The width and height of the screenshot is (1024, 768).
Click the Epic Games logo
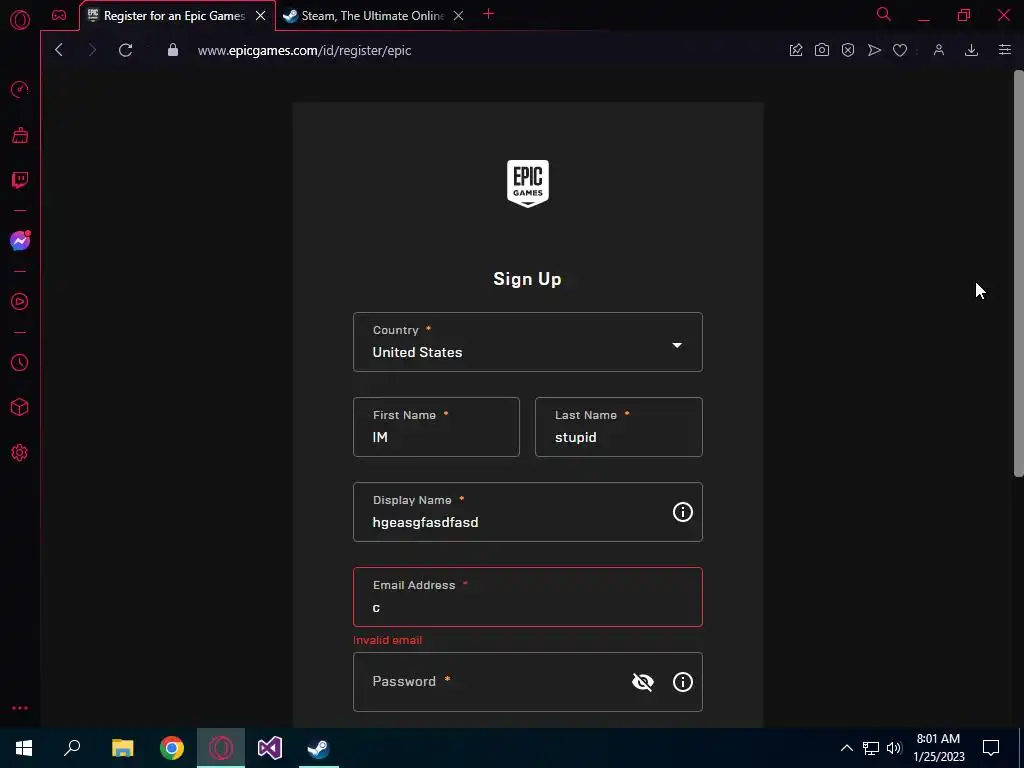tap(528, 184)
